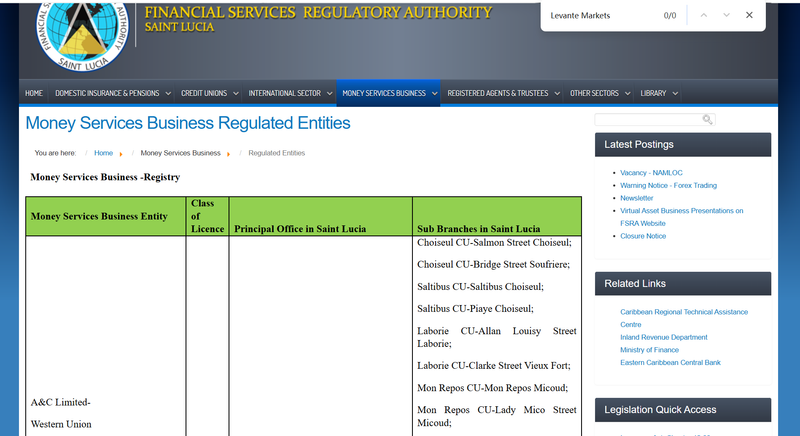Open Credit Unions menu
800x436 pixels.
click(204, 93)
